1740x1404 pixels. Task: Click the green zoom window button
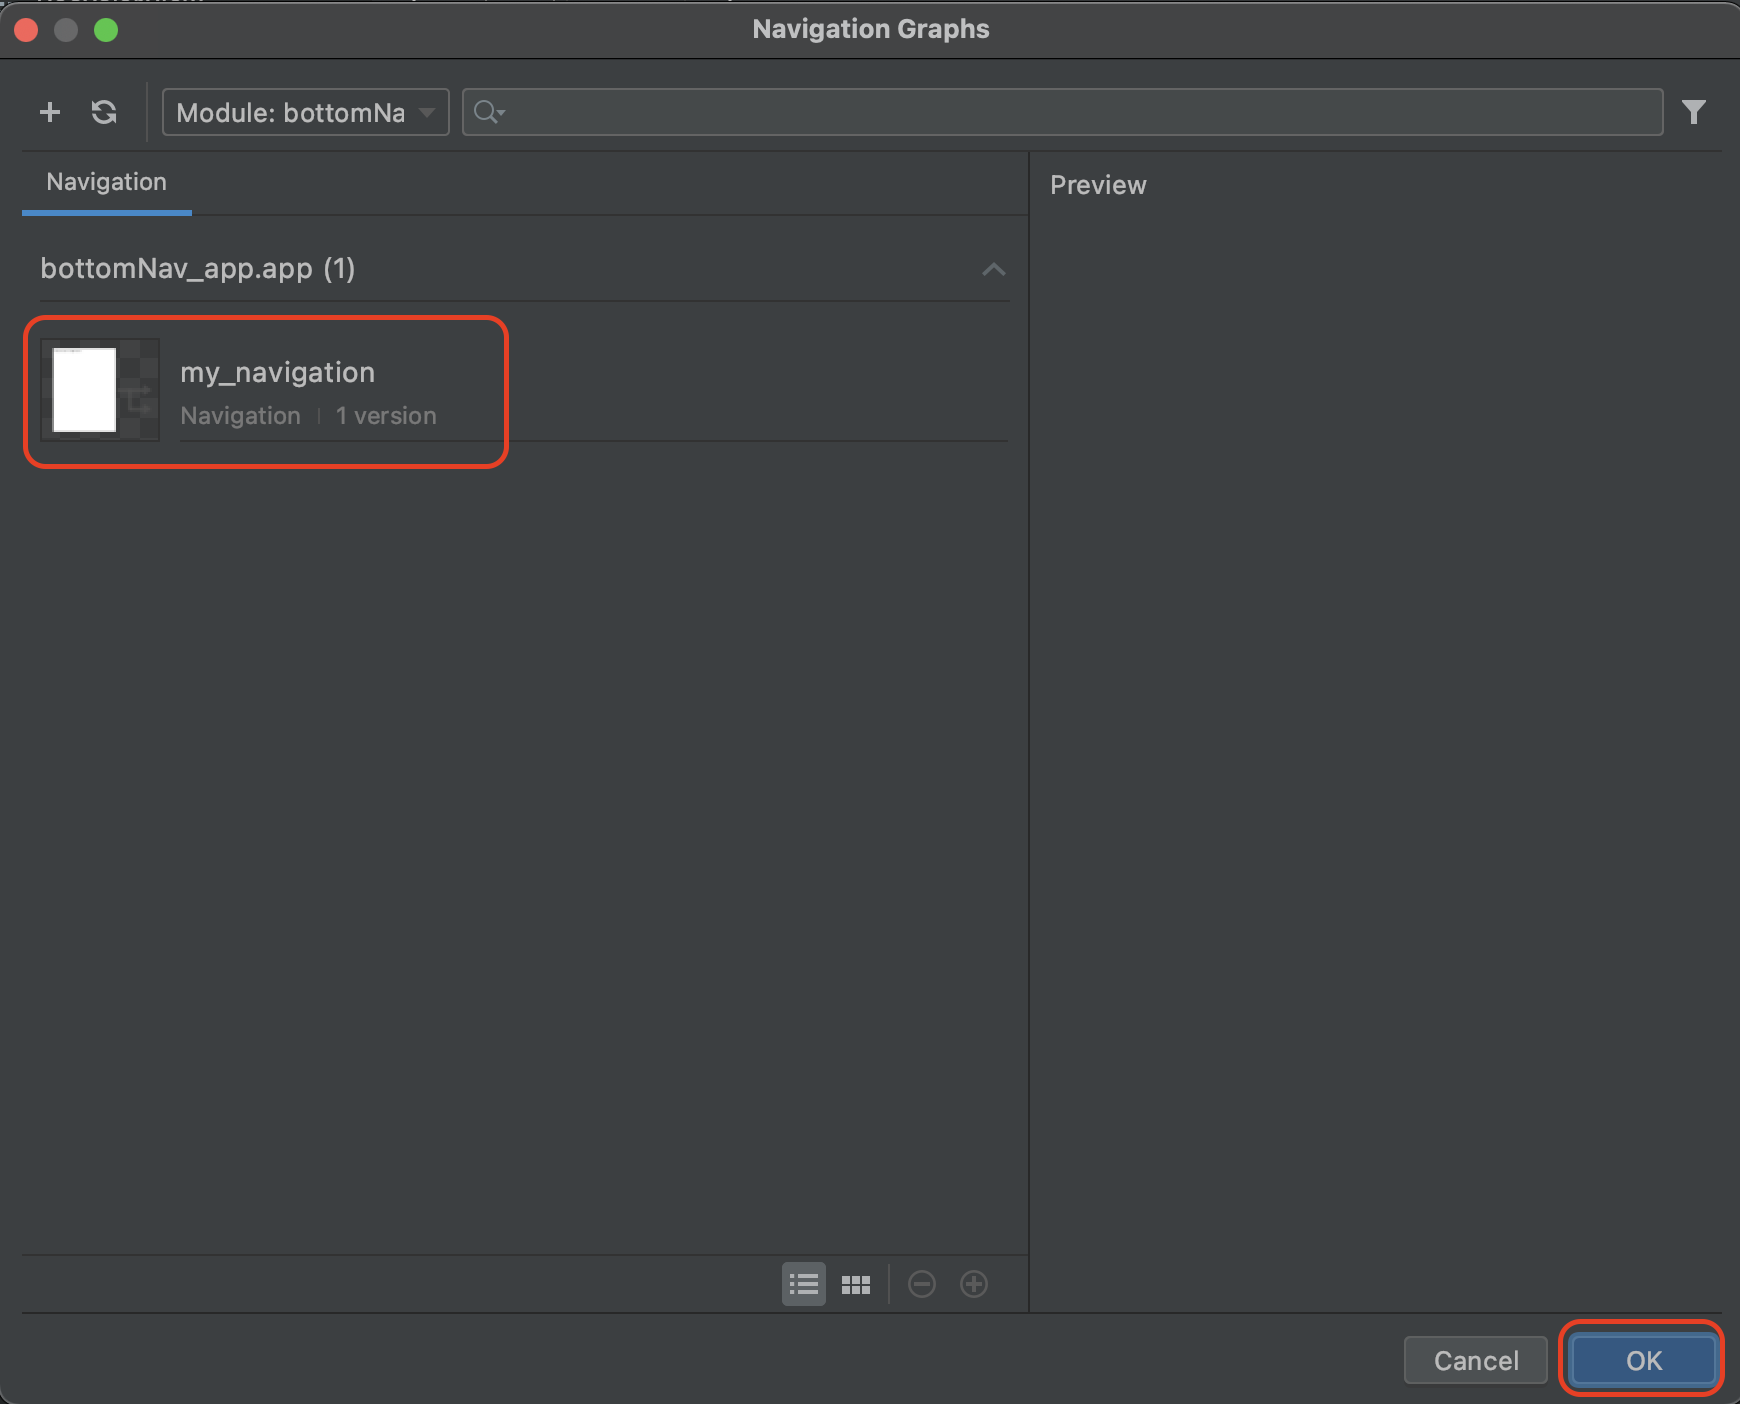(x=106, y=30)
